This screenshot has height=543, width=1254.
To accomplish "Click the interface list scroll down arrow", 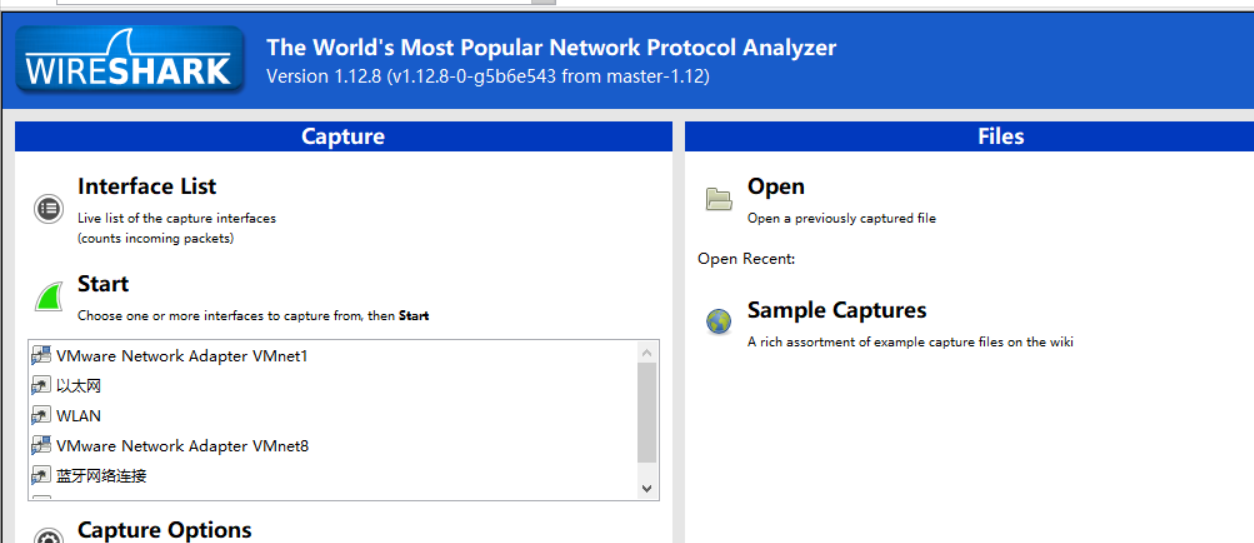I will coord(647,489).
